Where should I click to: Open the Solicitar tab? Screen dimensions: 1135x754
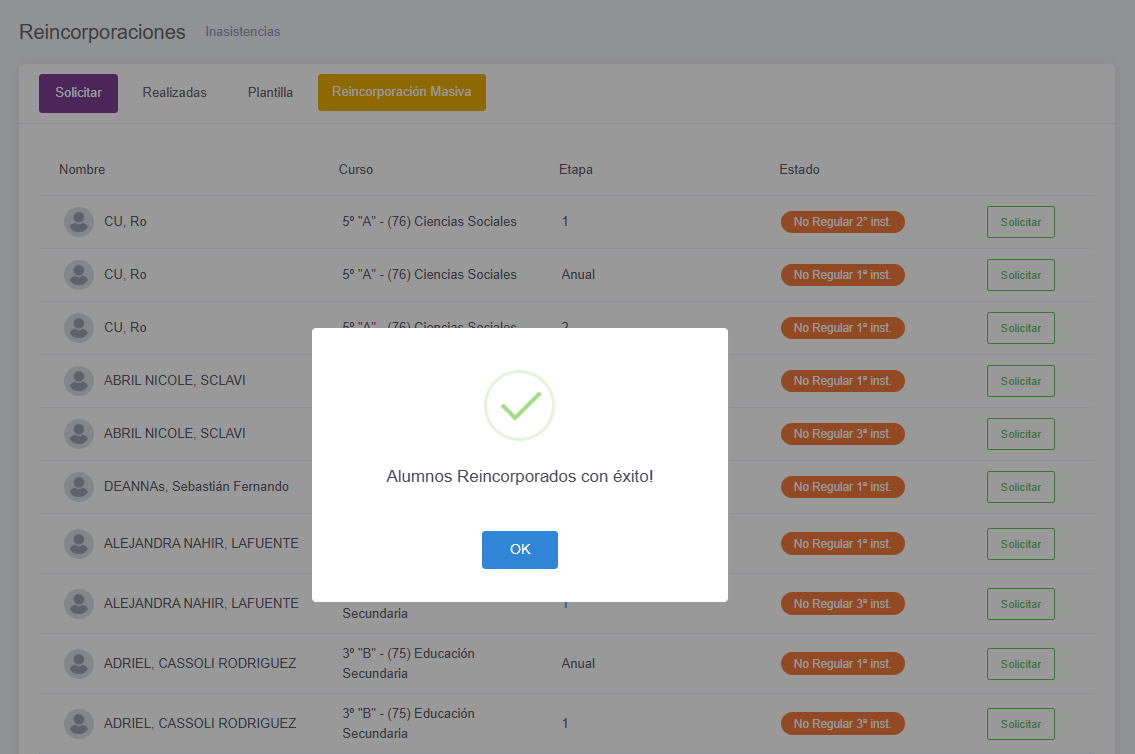[78, 93]
